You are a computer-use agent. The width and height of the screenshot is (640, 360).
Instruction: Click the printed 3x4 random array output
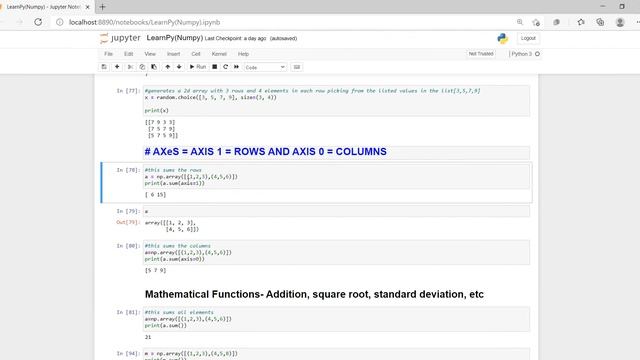click(x=161, y=129)
